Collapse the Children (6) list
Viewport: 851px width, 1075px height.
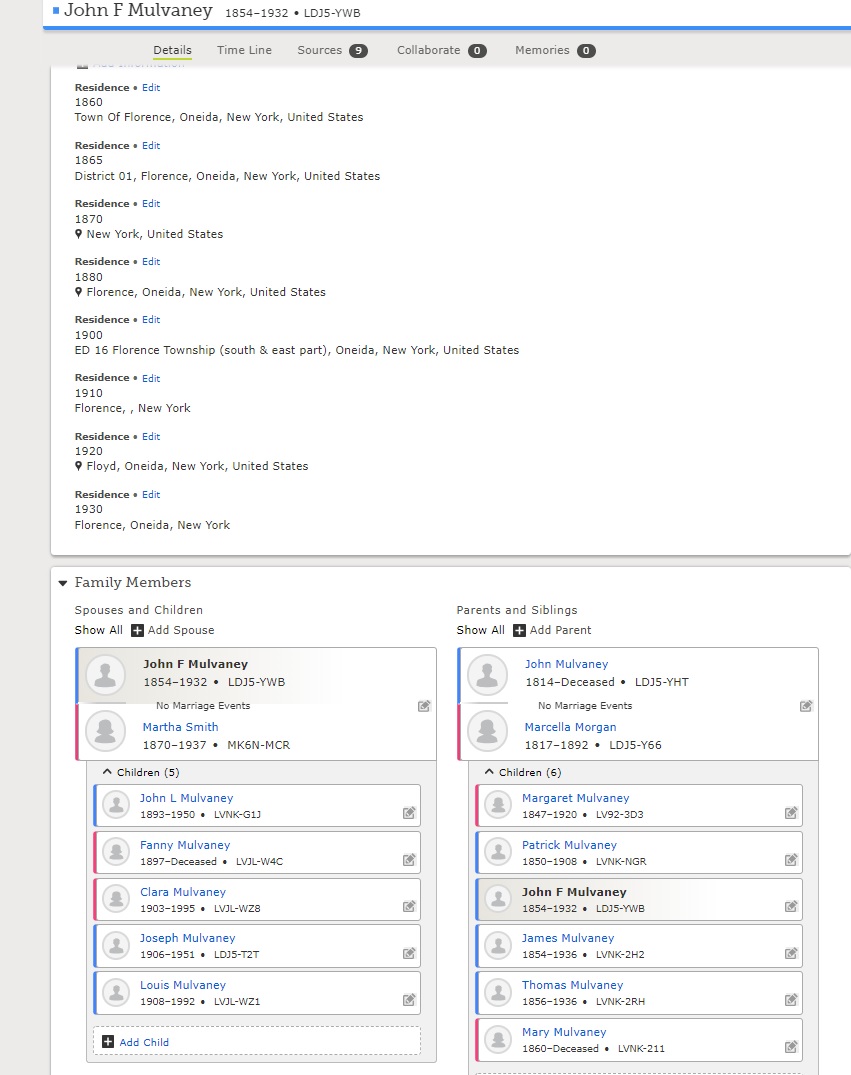tap(489, 772)
